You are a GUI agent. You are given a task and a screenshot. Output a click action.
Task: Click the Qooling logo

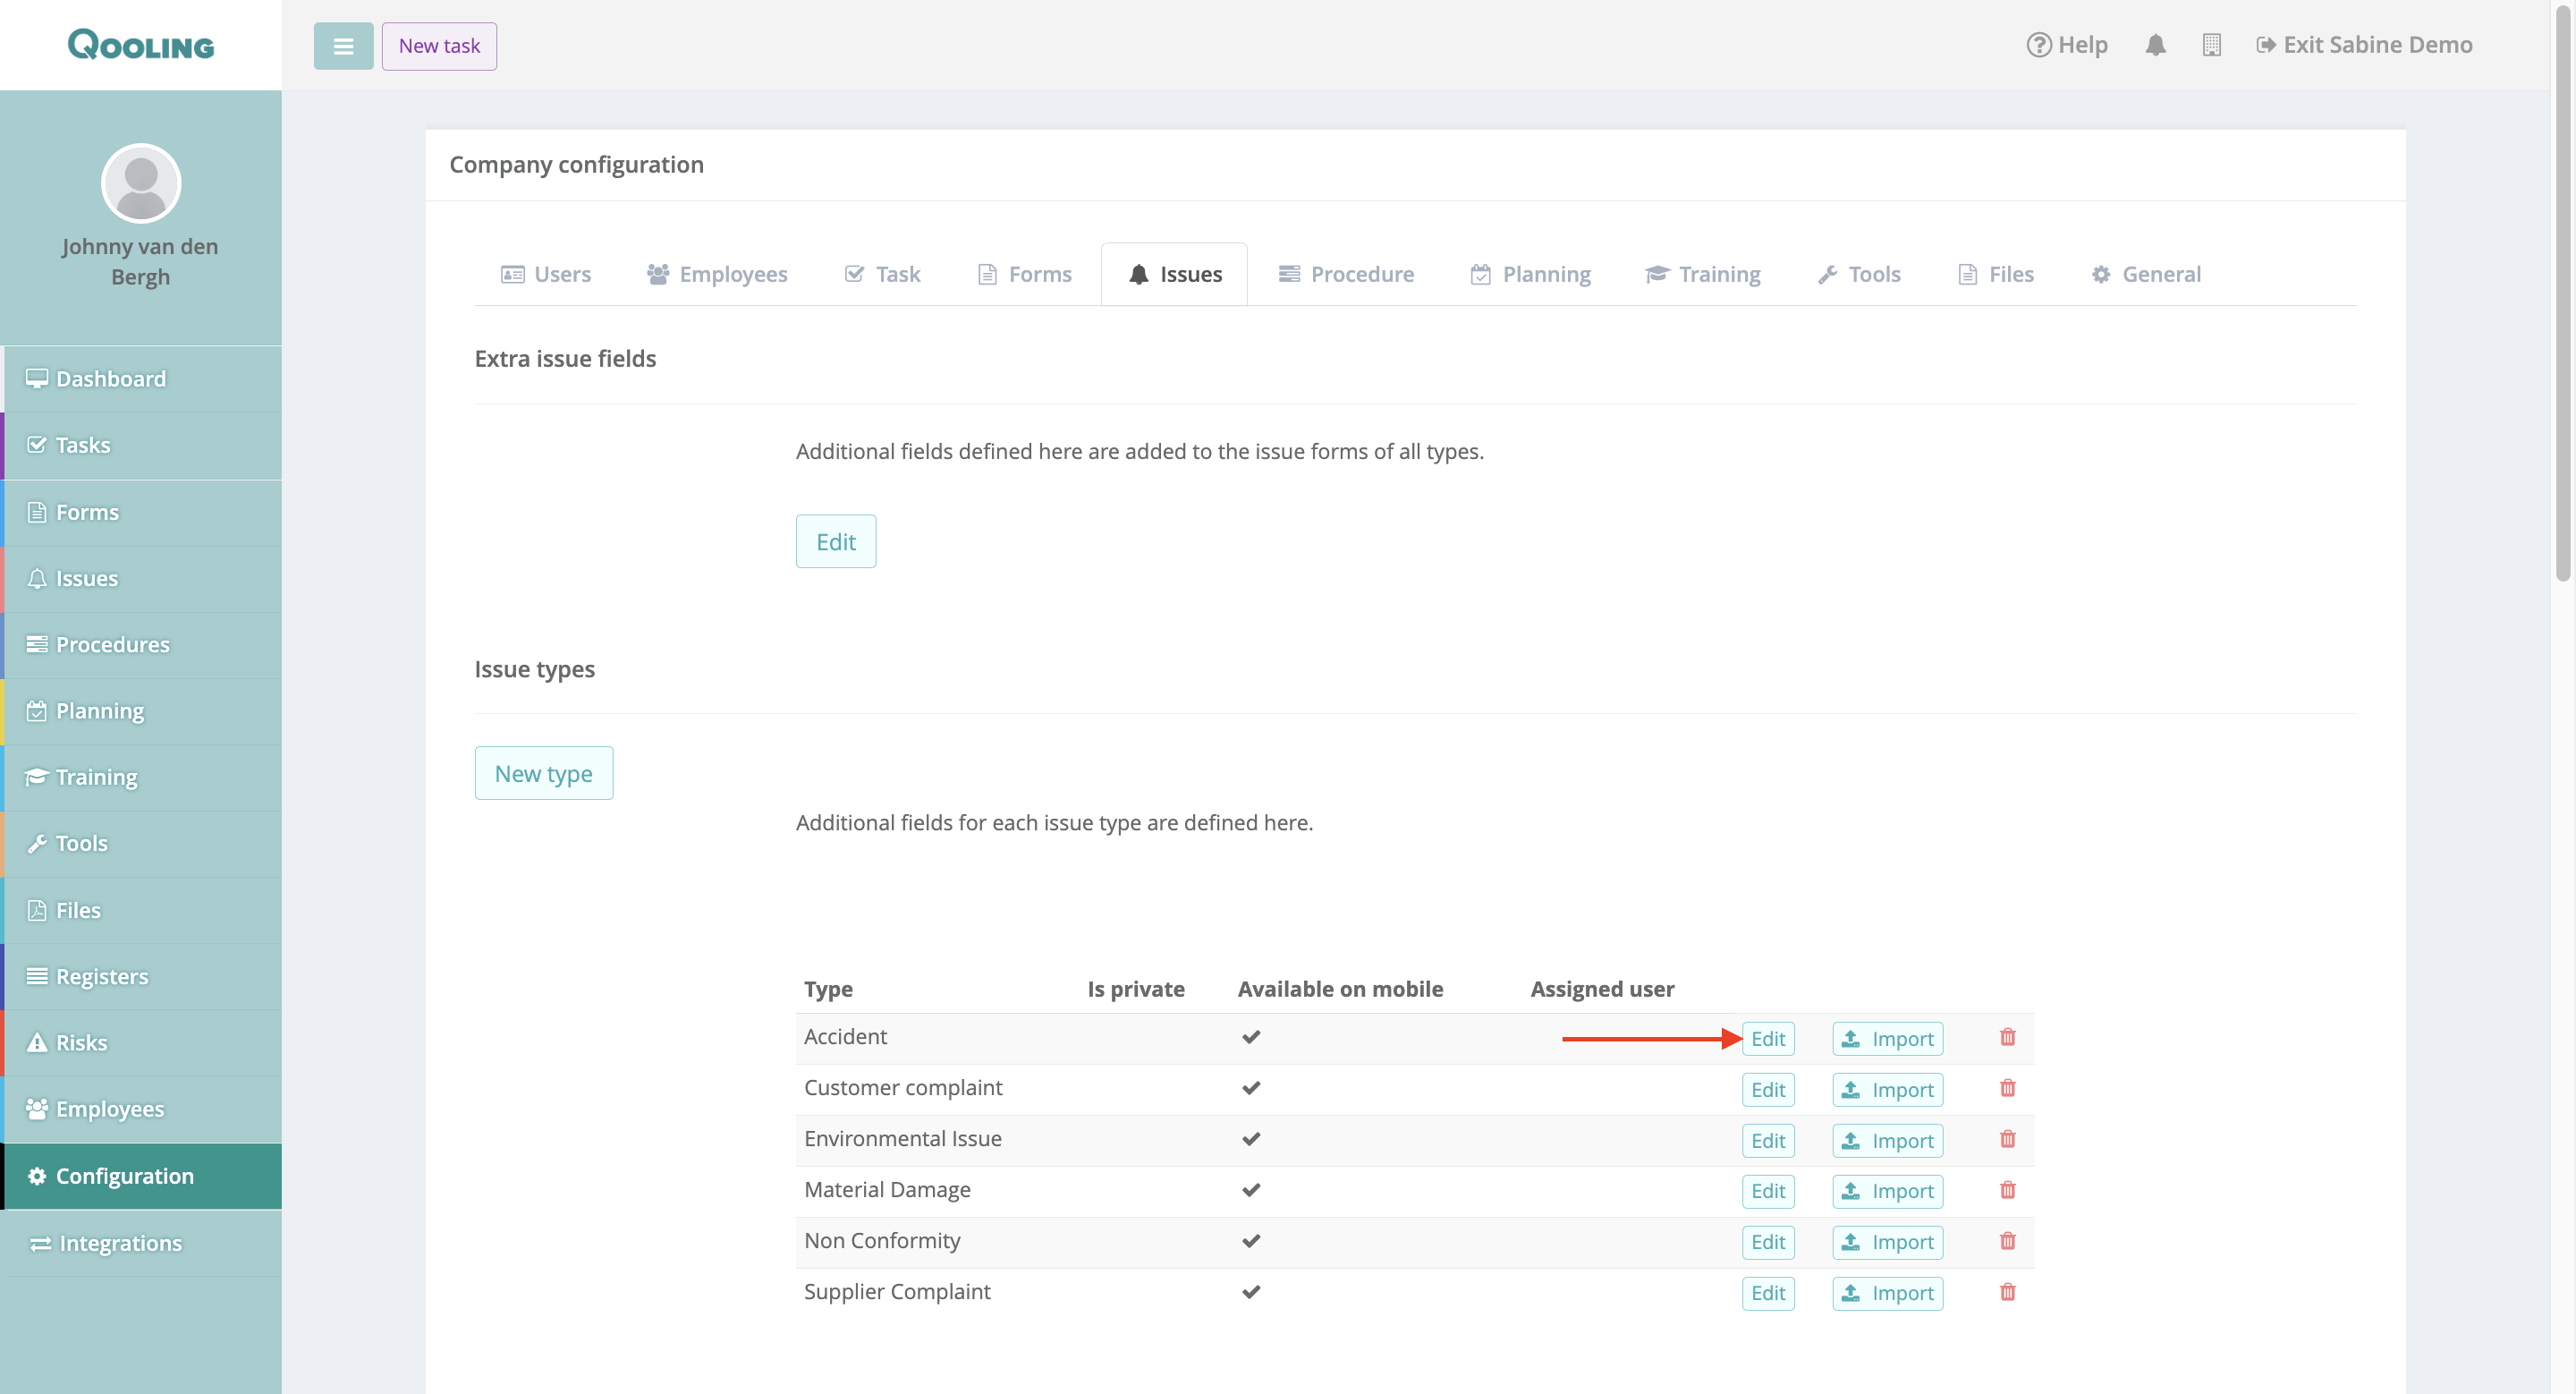click(141, 45)
